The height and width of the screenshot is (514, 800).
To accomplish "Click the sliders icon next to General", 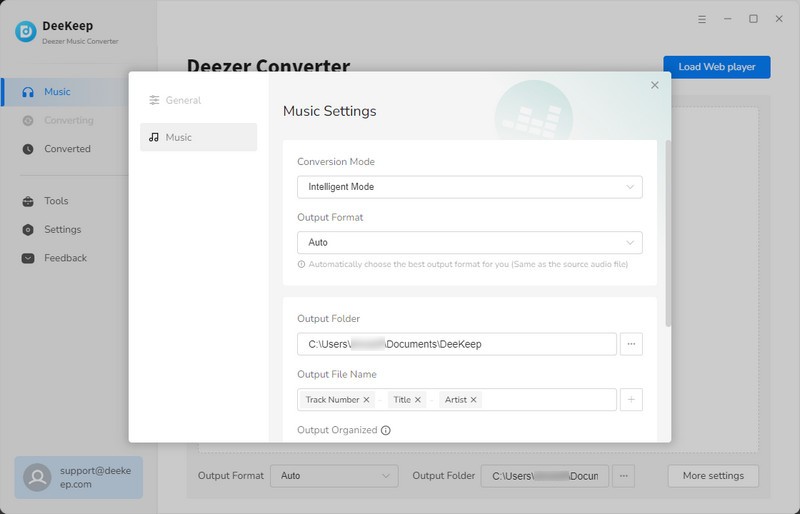I will click(x=154, y=100).
